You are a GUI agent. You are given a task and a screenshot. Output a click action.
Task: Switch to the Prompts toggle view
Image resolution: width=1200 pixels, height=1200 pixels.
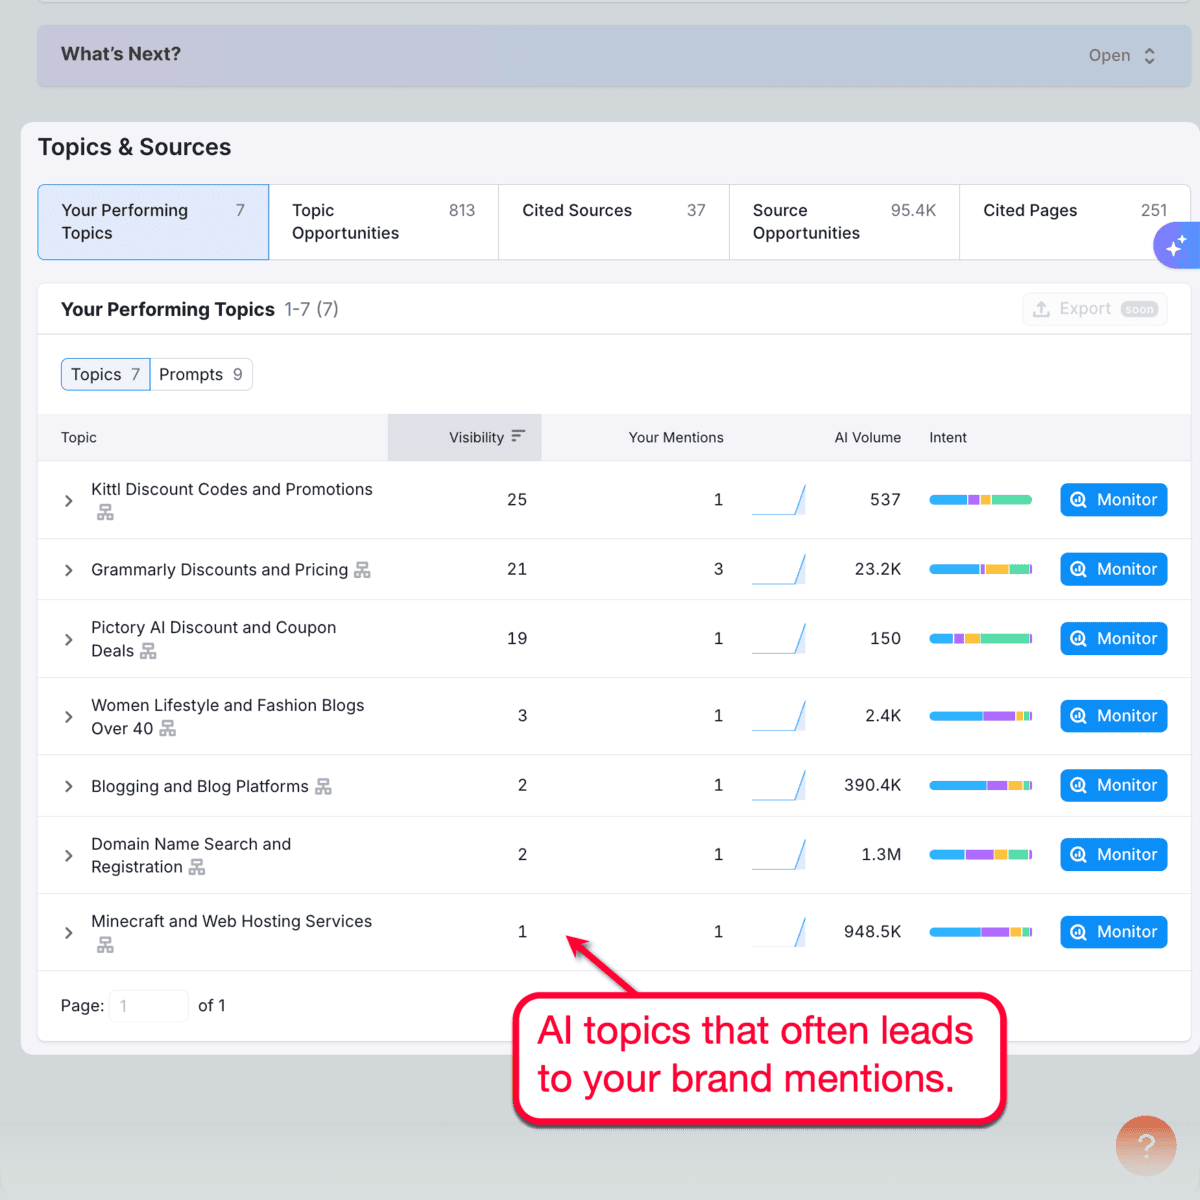click(201, 374)
